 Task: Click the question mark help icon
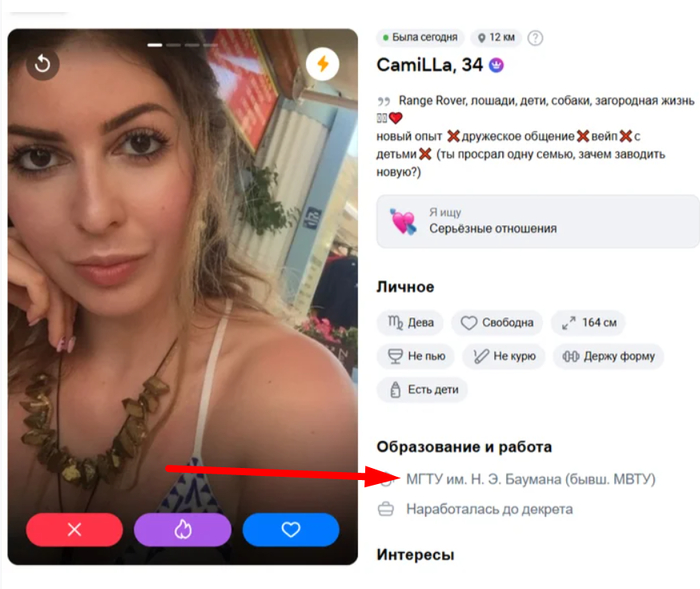pyautogui.click(x=535, y=38)
